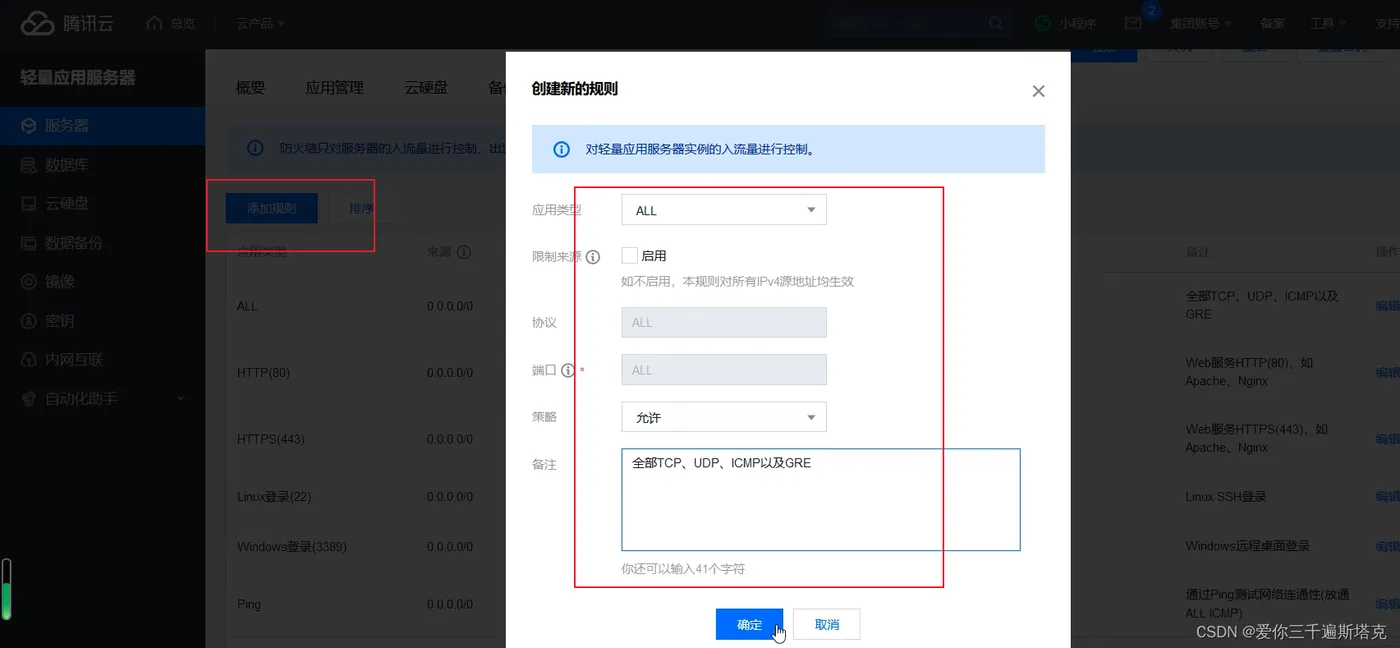This screenshot has height=648, width=1400.
Task: Click the firewall notice info icon
Action: coord(255,148)
